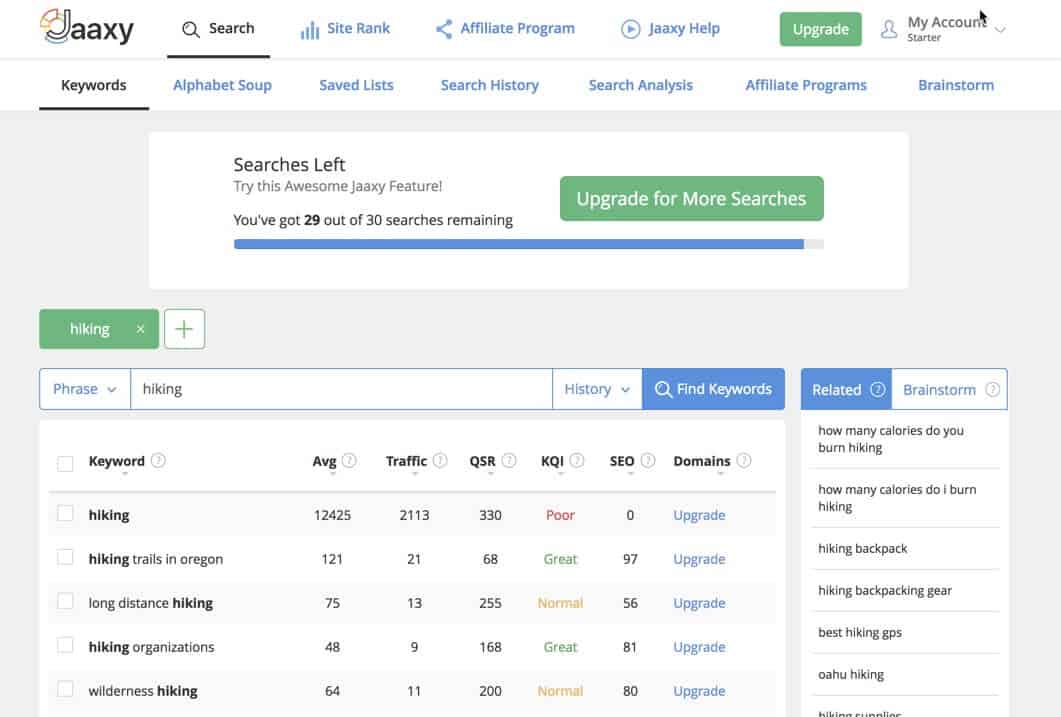This screenshot has height=717, width=1061.
Task: Select how many calories do you burn hiking
Action: 891,439
